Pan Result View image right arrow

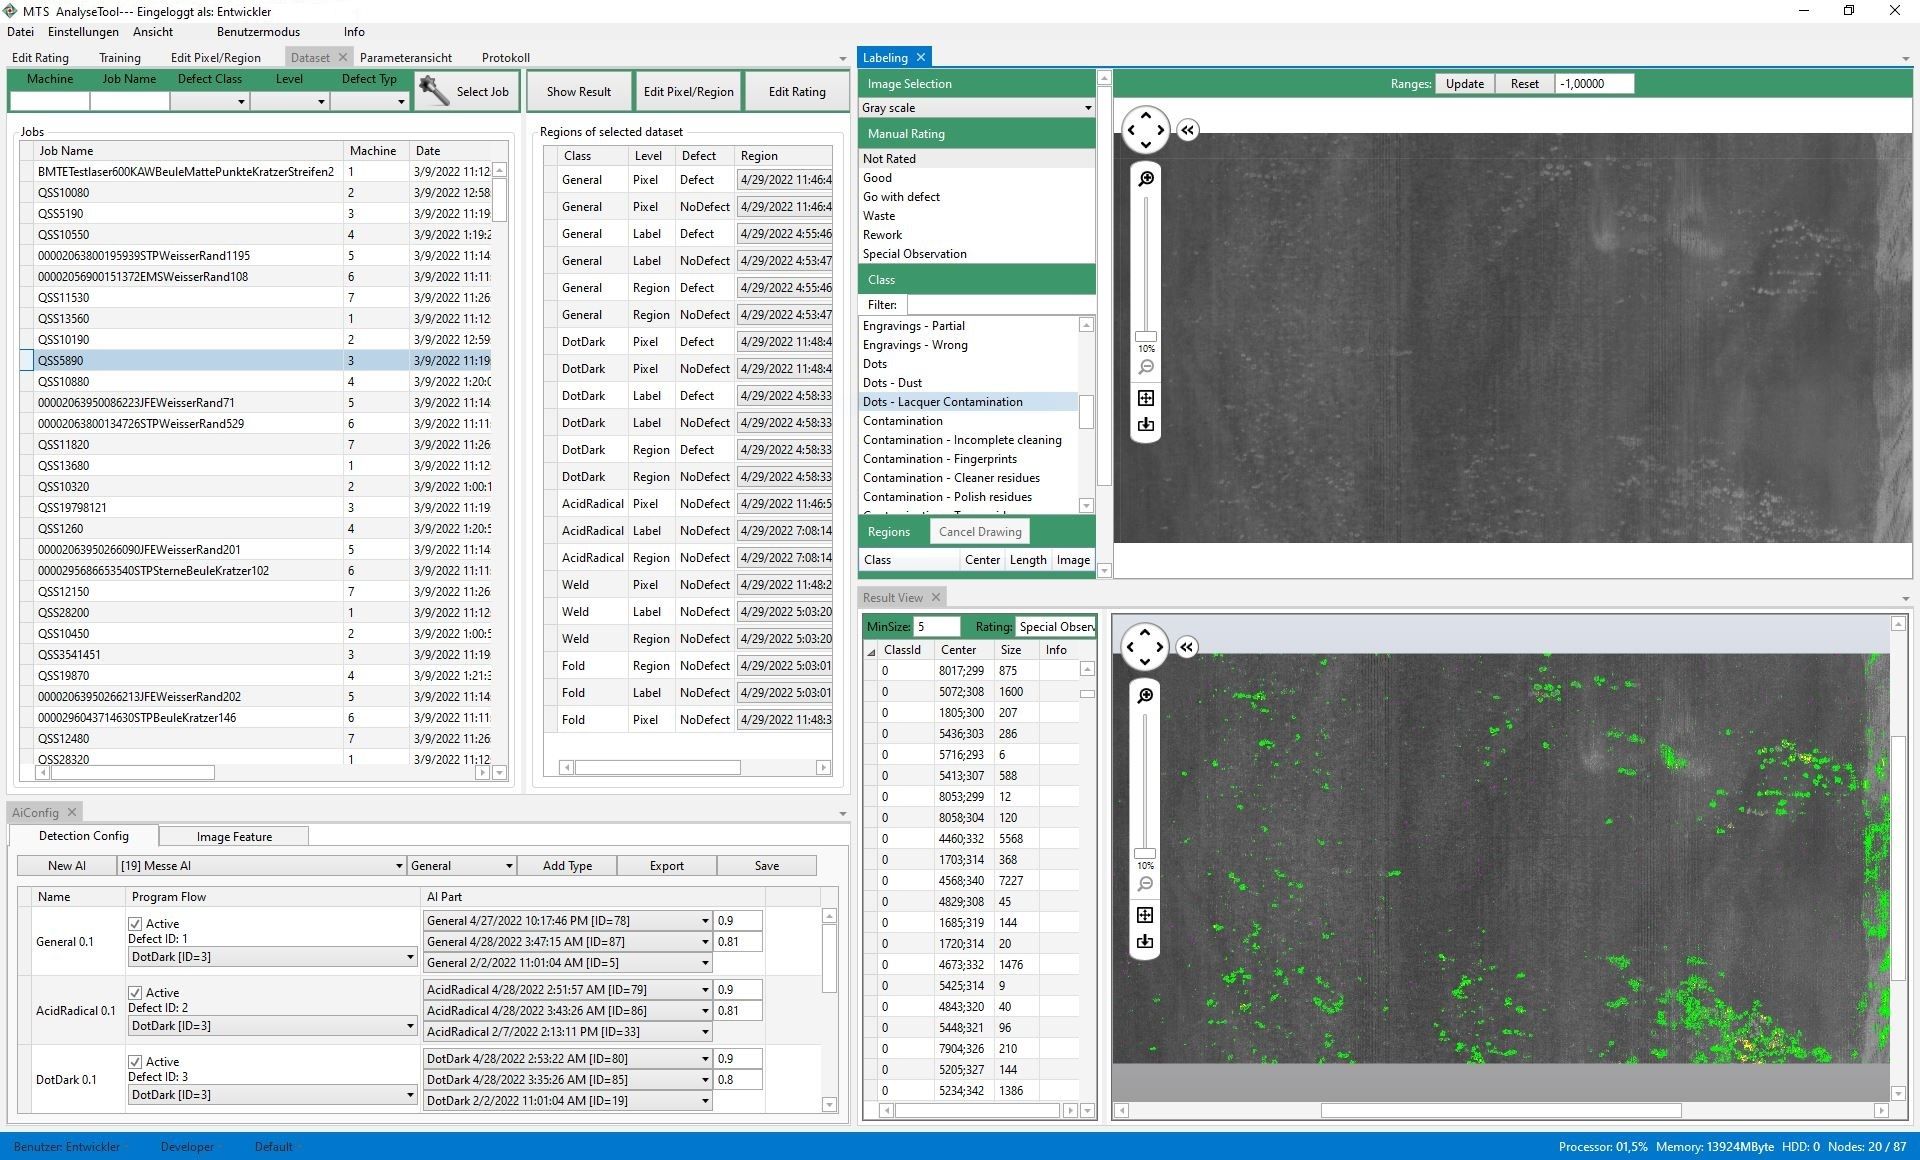[x=1161, y=647]
